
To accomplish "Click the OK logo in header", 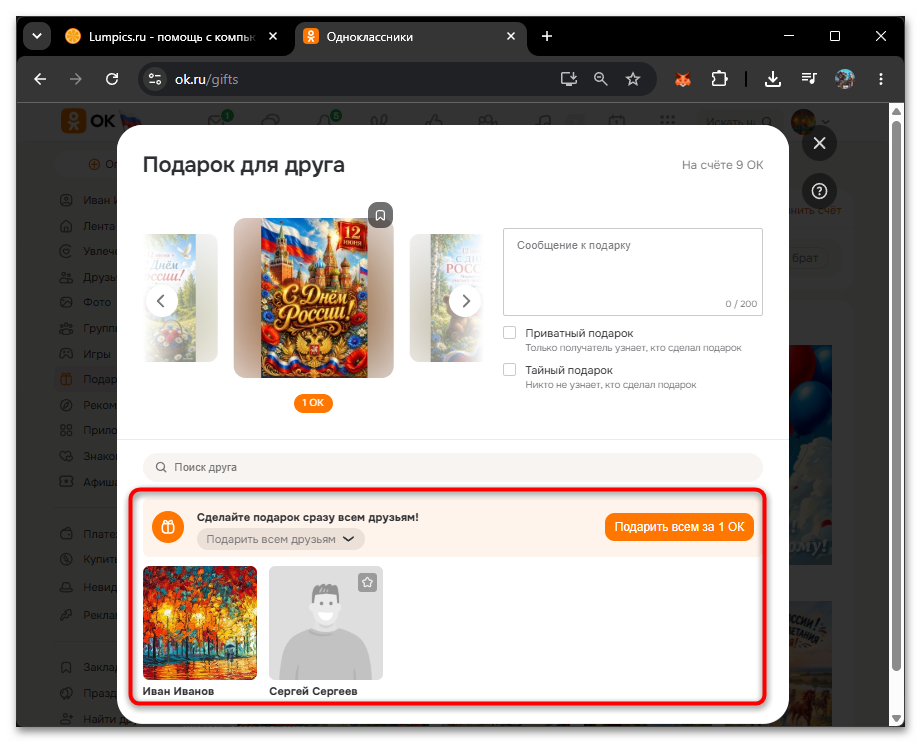I will (x=89, y=121).
